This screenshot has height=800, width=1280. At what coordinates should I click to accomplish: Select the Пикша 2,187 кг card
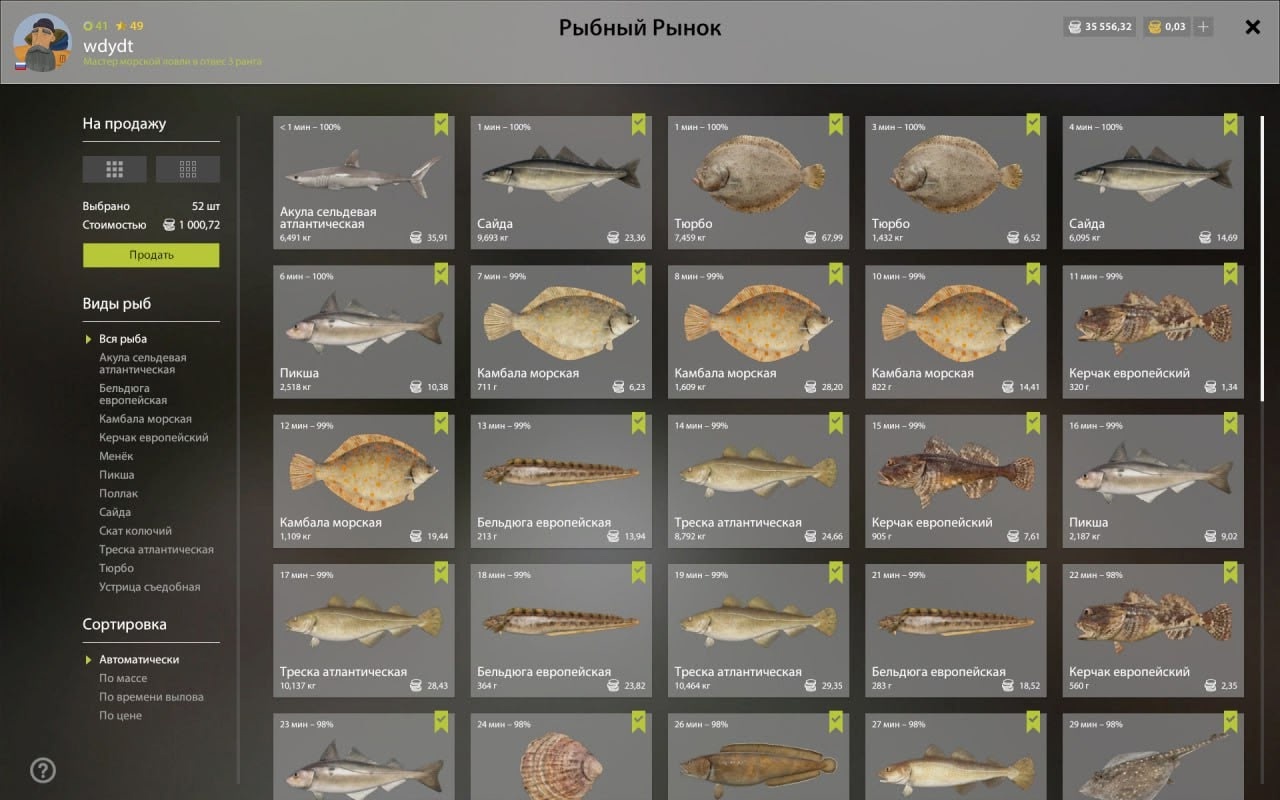1153,481
